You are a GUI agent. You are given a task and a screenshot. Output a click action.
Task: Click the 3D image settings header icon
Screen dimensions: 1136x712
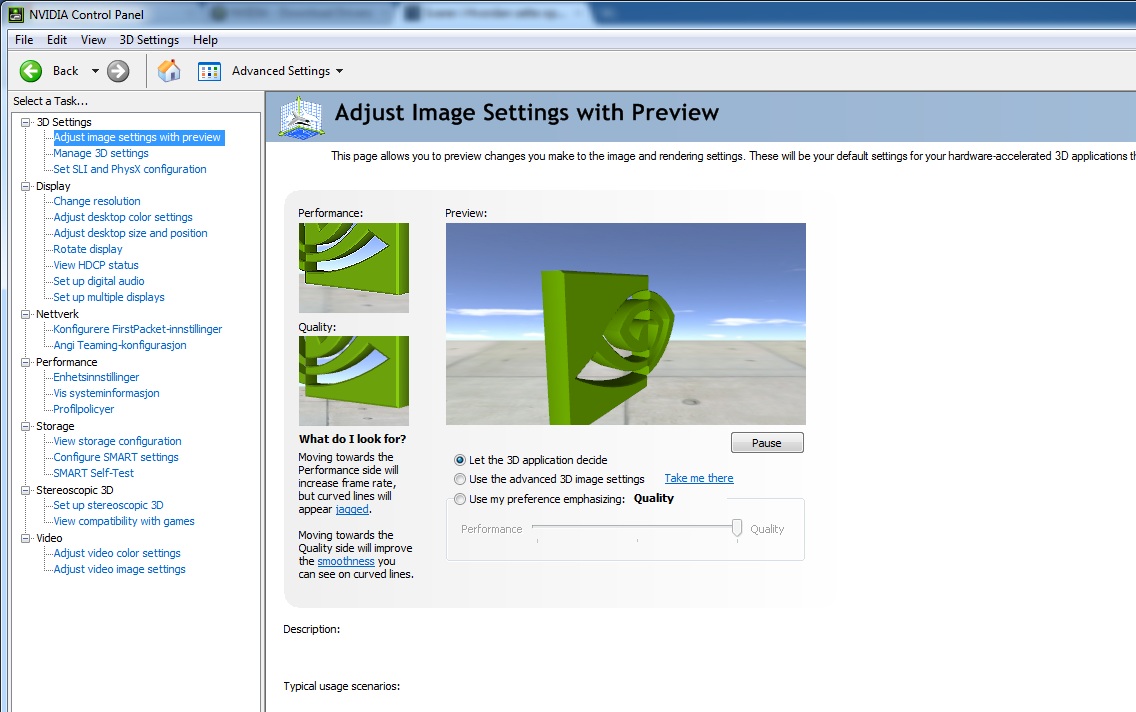point(301,117)
